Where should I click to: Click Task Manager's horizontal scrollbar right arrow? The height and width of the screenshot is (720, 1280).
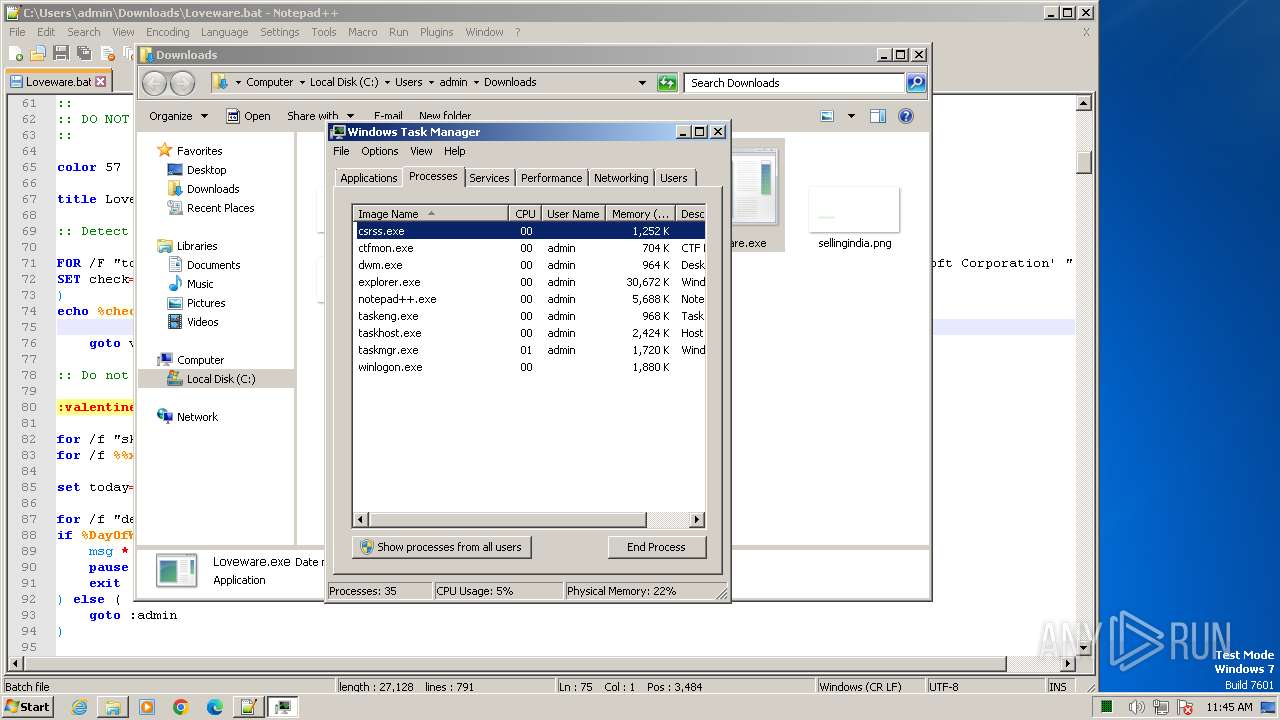click(x=697, y=520)
